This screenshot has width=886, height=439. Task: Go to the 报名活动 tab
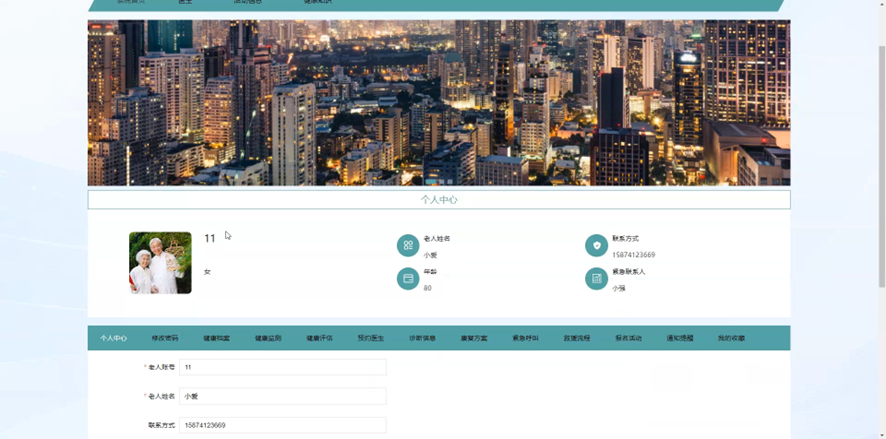pyautogui.click(x=628, y=338)
